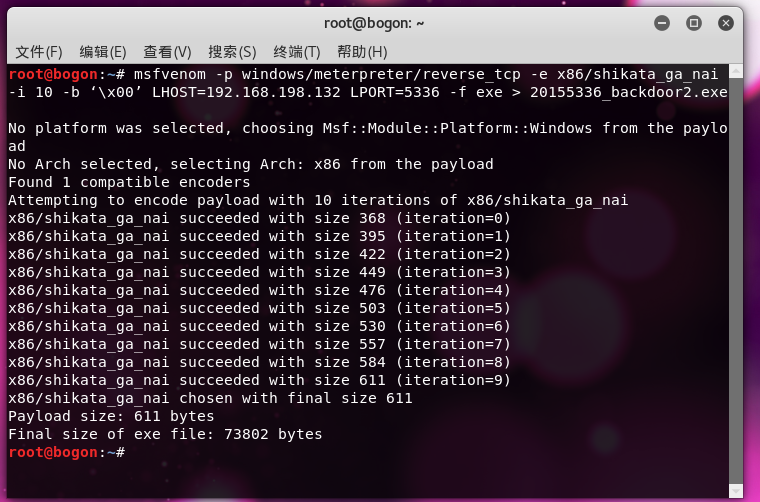Maximize the terminal window
The width and height of the screenshot is (760, 502).
(x=694, y=23)
